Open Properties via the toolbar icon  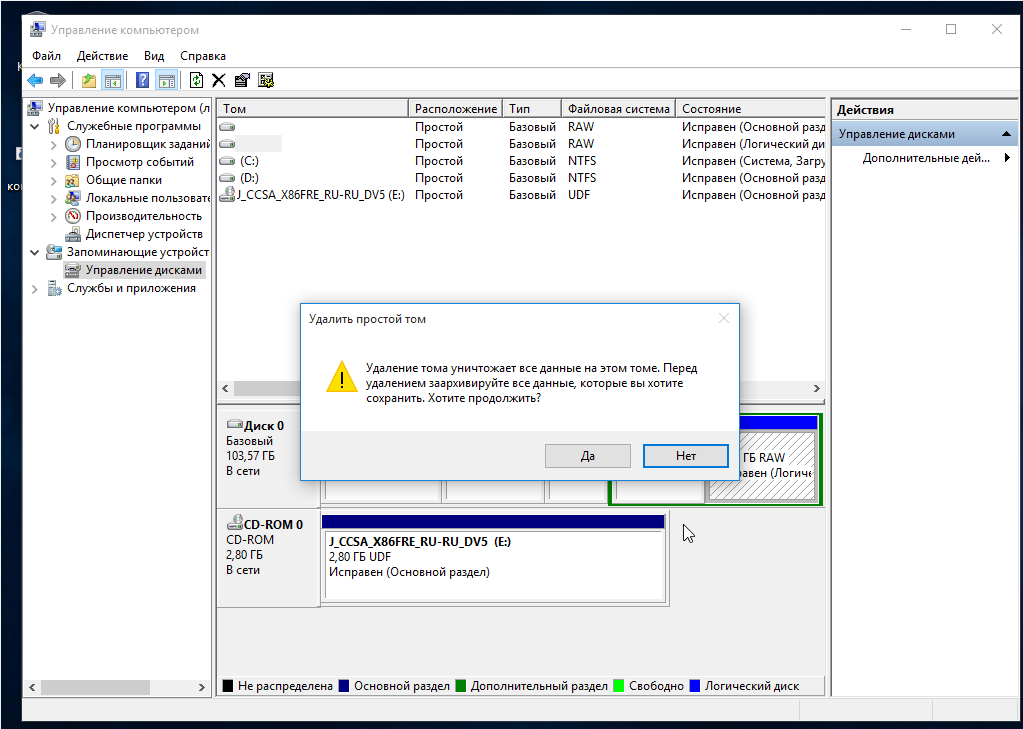click(x=242, y=80)
